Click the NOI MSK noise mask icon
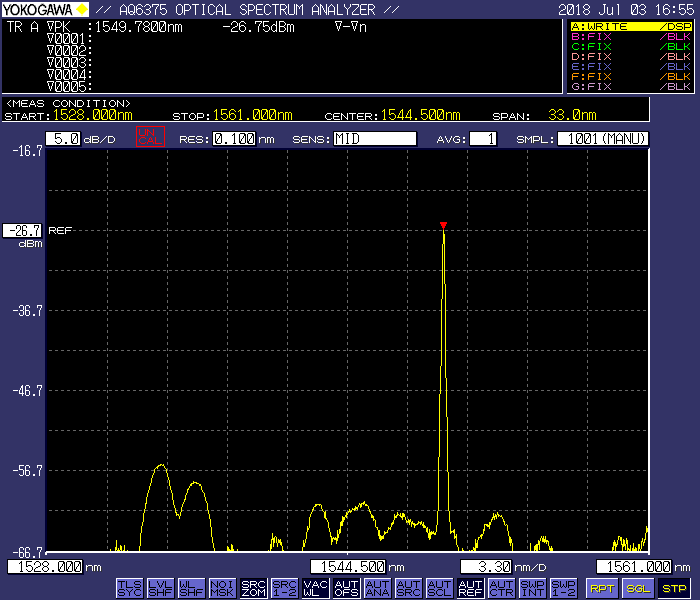 point(223,588)
